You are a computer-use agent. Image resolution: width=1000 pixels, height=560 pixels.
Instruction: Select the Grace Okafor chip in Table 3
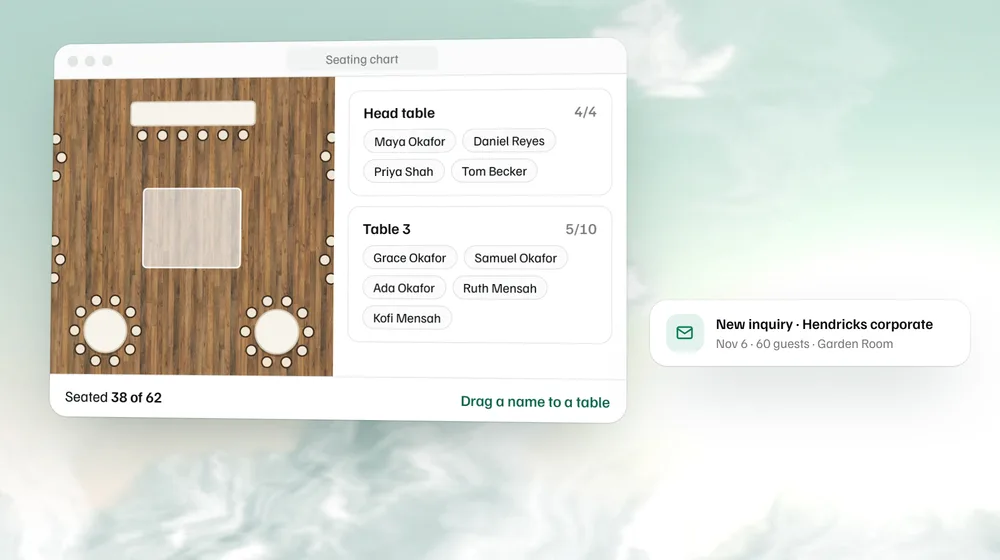[409, 258]
